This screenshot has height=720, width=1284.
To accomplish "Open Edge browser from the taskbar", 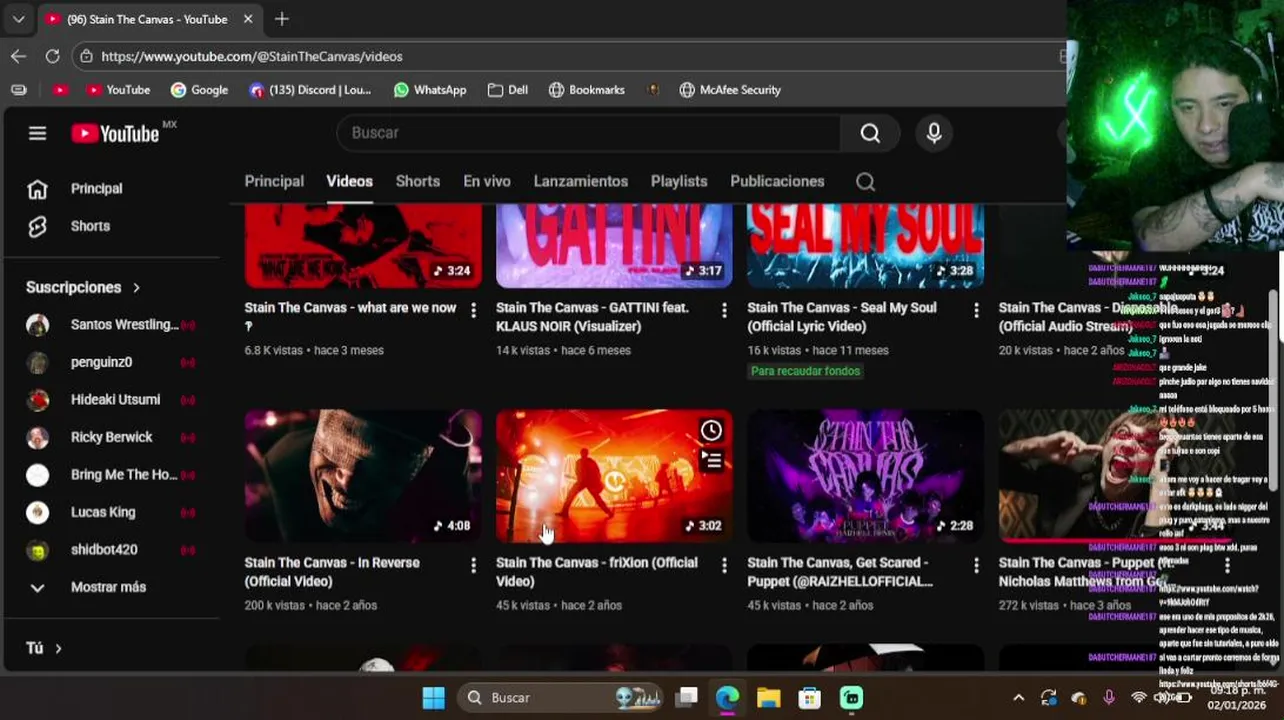I will pyautogui.click(x=727, y=697).
